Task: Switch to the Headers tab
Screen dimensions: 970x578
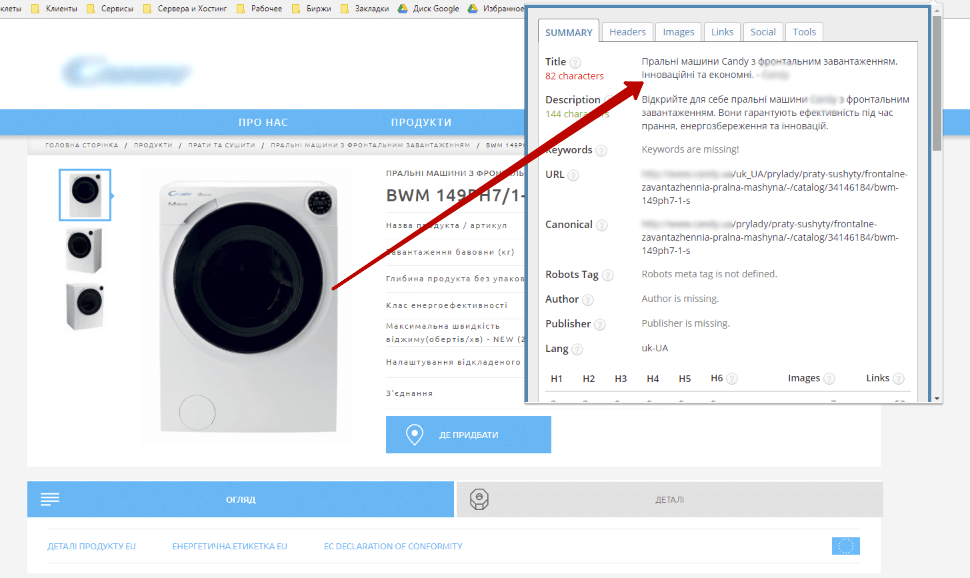Action: 627,32
